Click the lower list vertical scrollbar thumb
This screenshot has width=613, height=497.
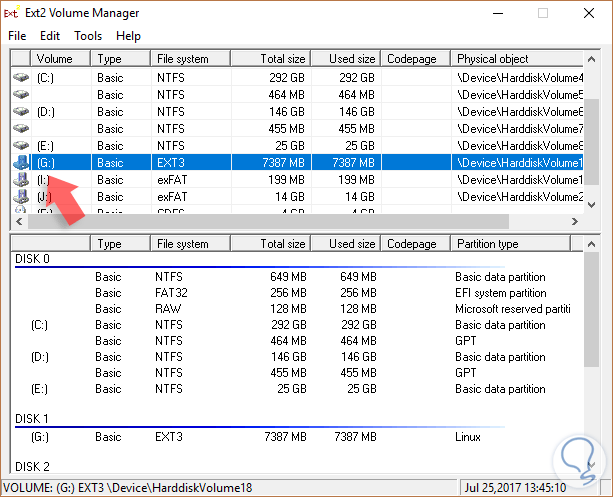click(591, 310)
